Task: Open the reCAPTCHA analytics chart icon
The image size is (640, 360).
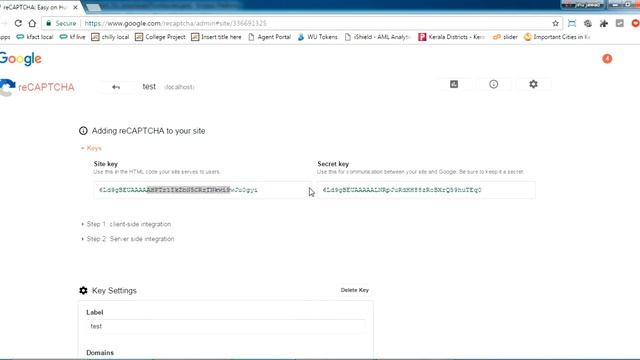Action: (454, 84)
